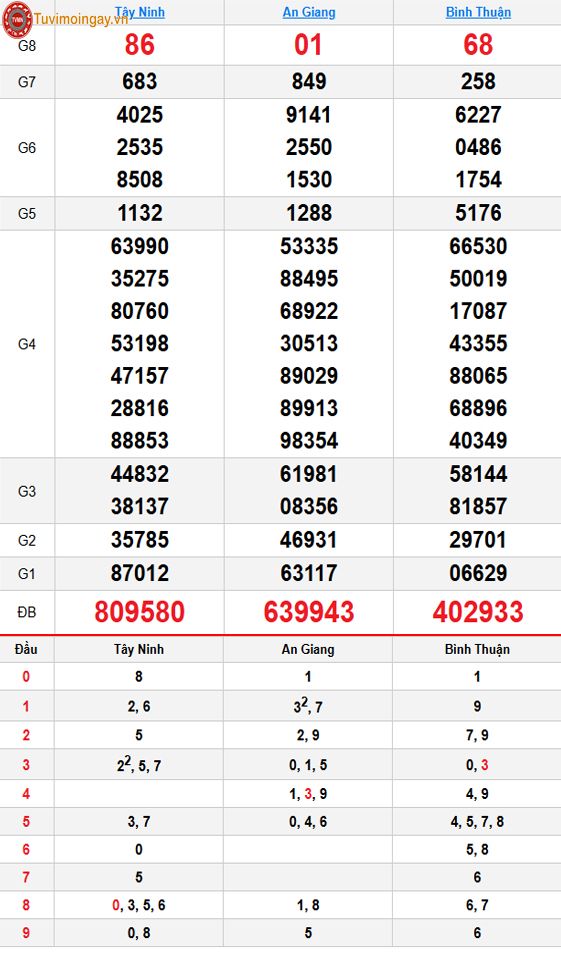Click the ĐB row label
Viewport: 561px width, 953px height.
(x=27, y=613)
